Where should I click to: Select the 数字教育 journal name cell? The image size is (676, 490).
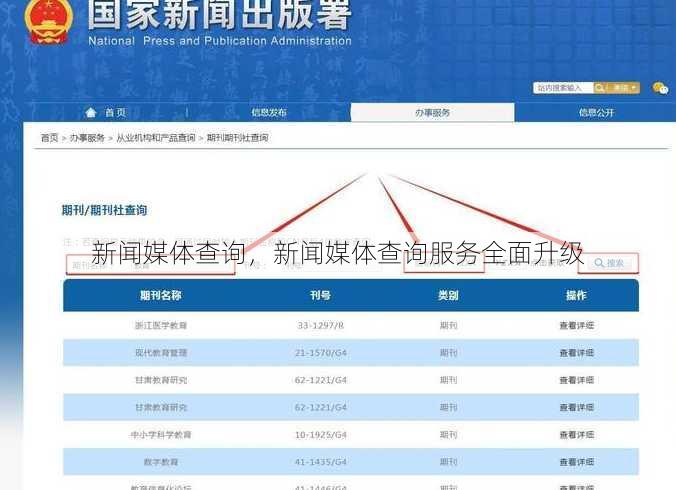161,462
